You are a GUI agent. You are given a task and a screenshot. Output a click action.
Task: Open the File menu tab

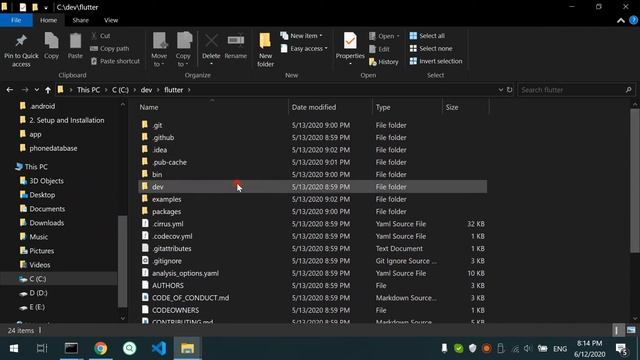pyautogui.click(x=16, y=20)
